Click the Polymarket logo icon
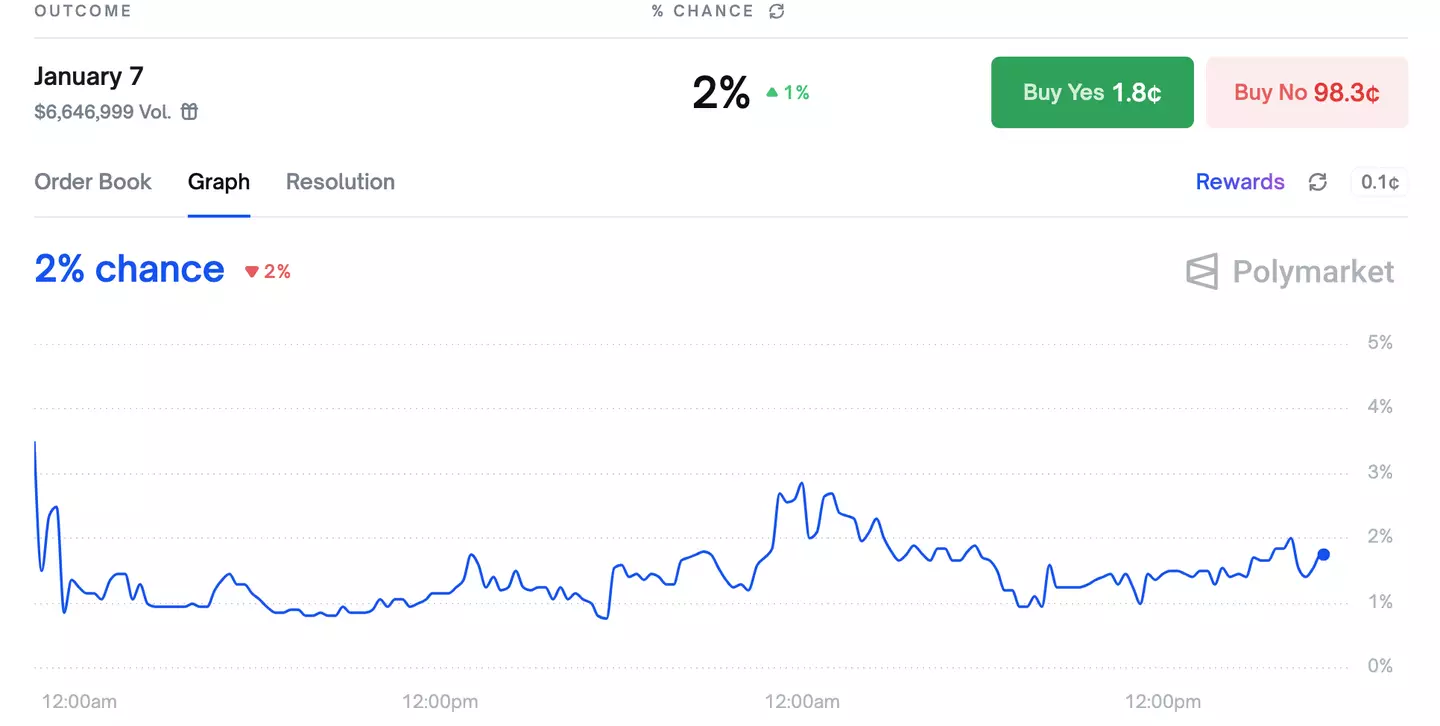The image size is (1440, 726). coord(1202,271)
